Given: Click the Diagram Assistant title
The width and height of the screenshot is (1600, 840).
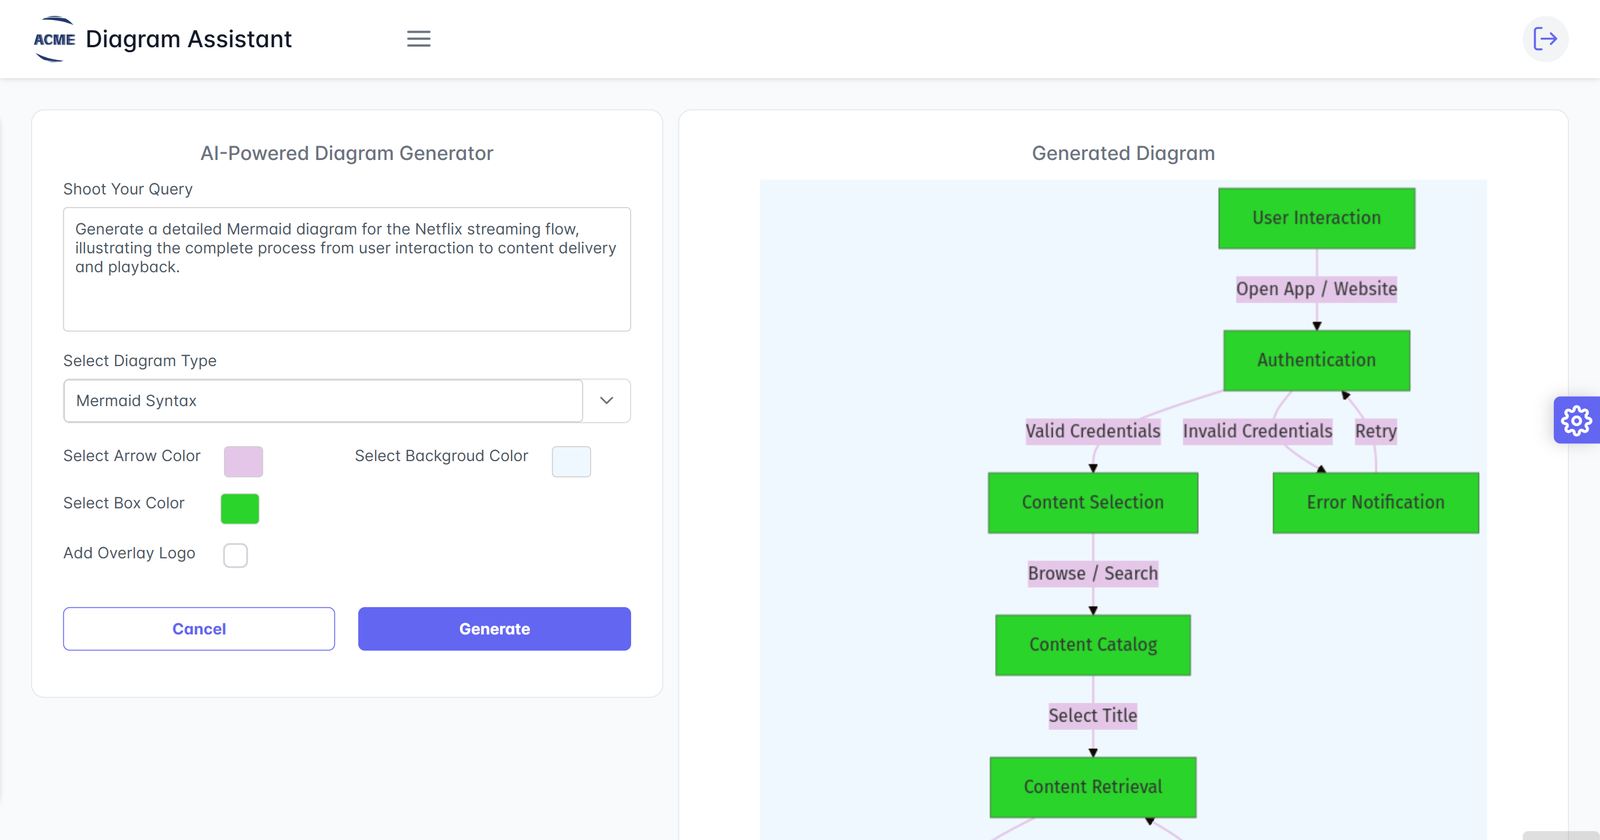Looking at the screenshot, I should [189, 39].
